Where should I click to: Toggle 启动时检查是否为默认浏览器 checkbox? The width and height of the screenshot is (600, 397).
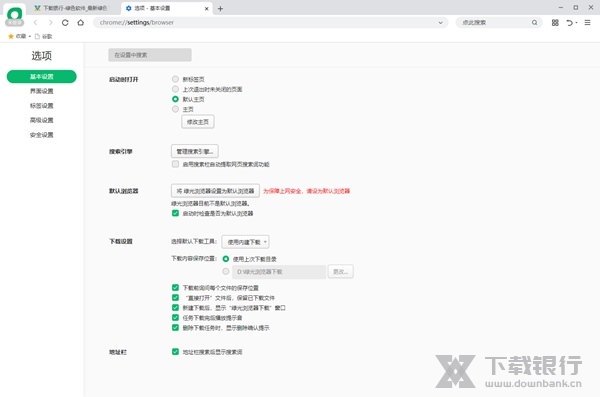tap(175, 213)
